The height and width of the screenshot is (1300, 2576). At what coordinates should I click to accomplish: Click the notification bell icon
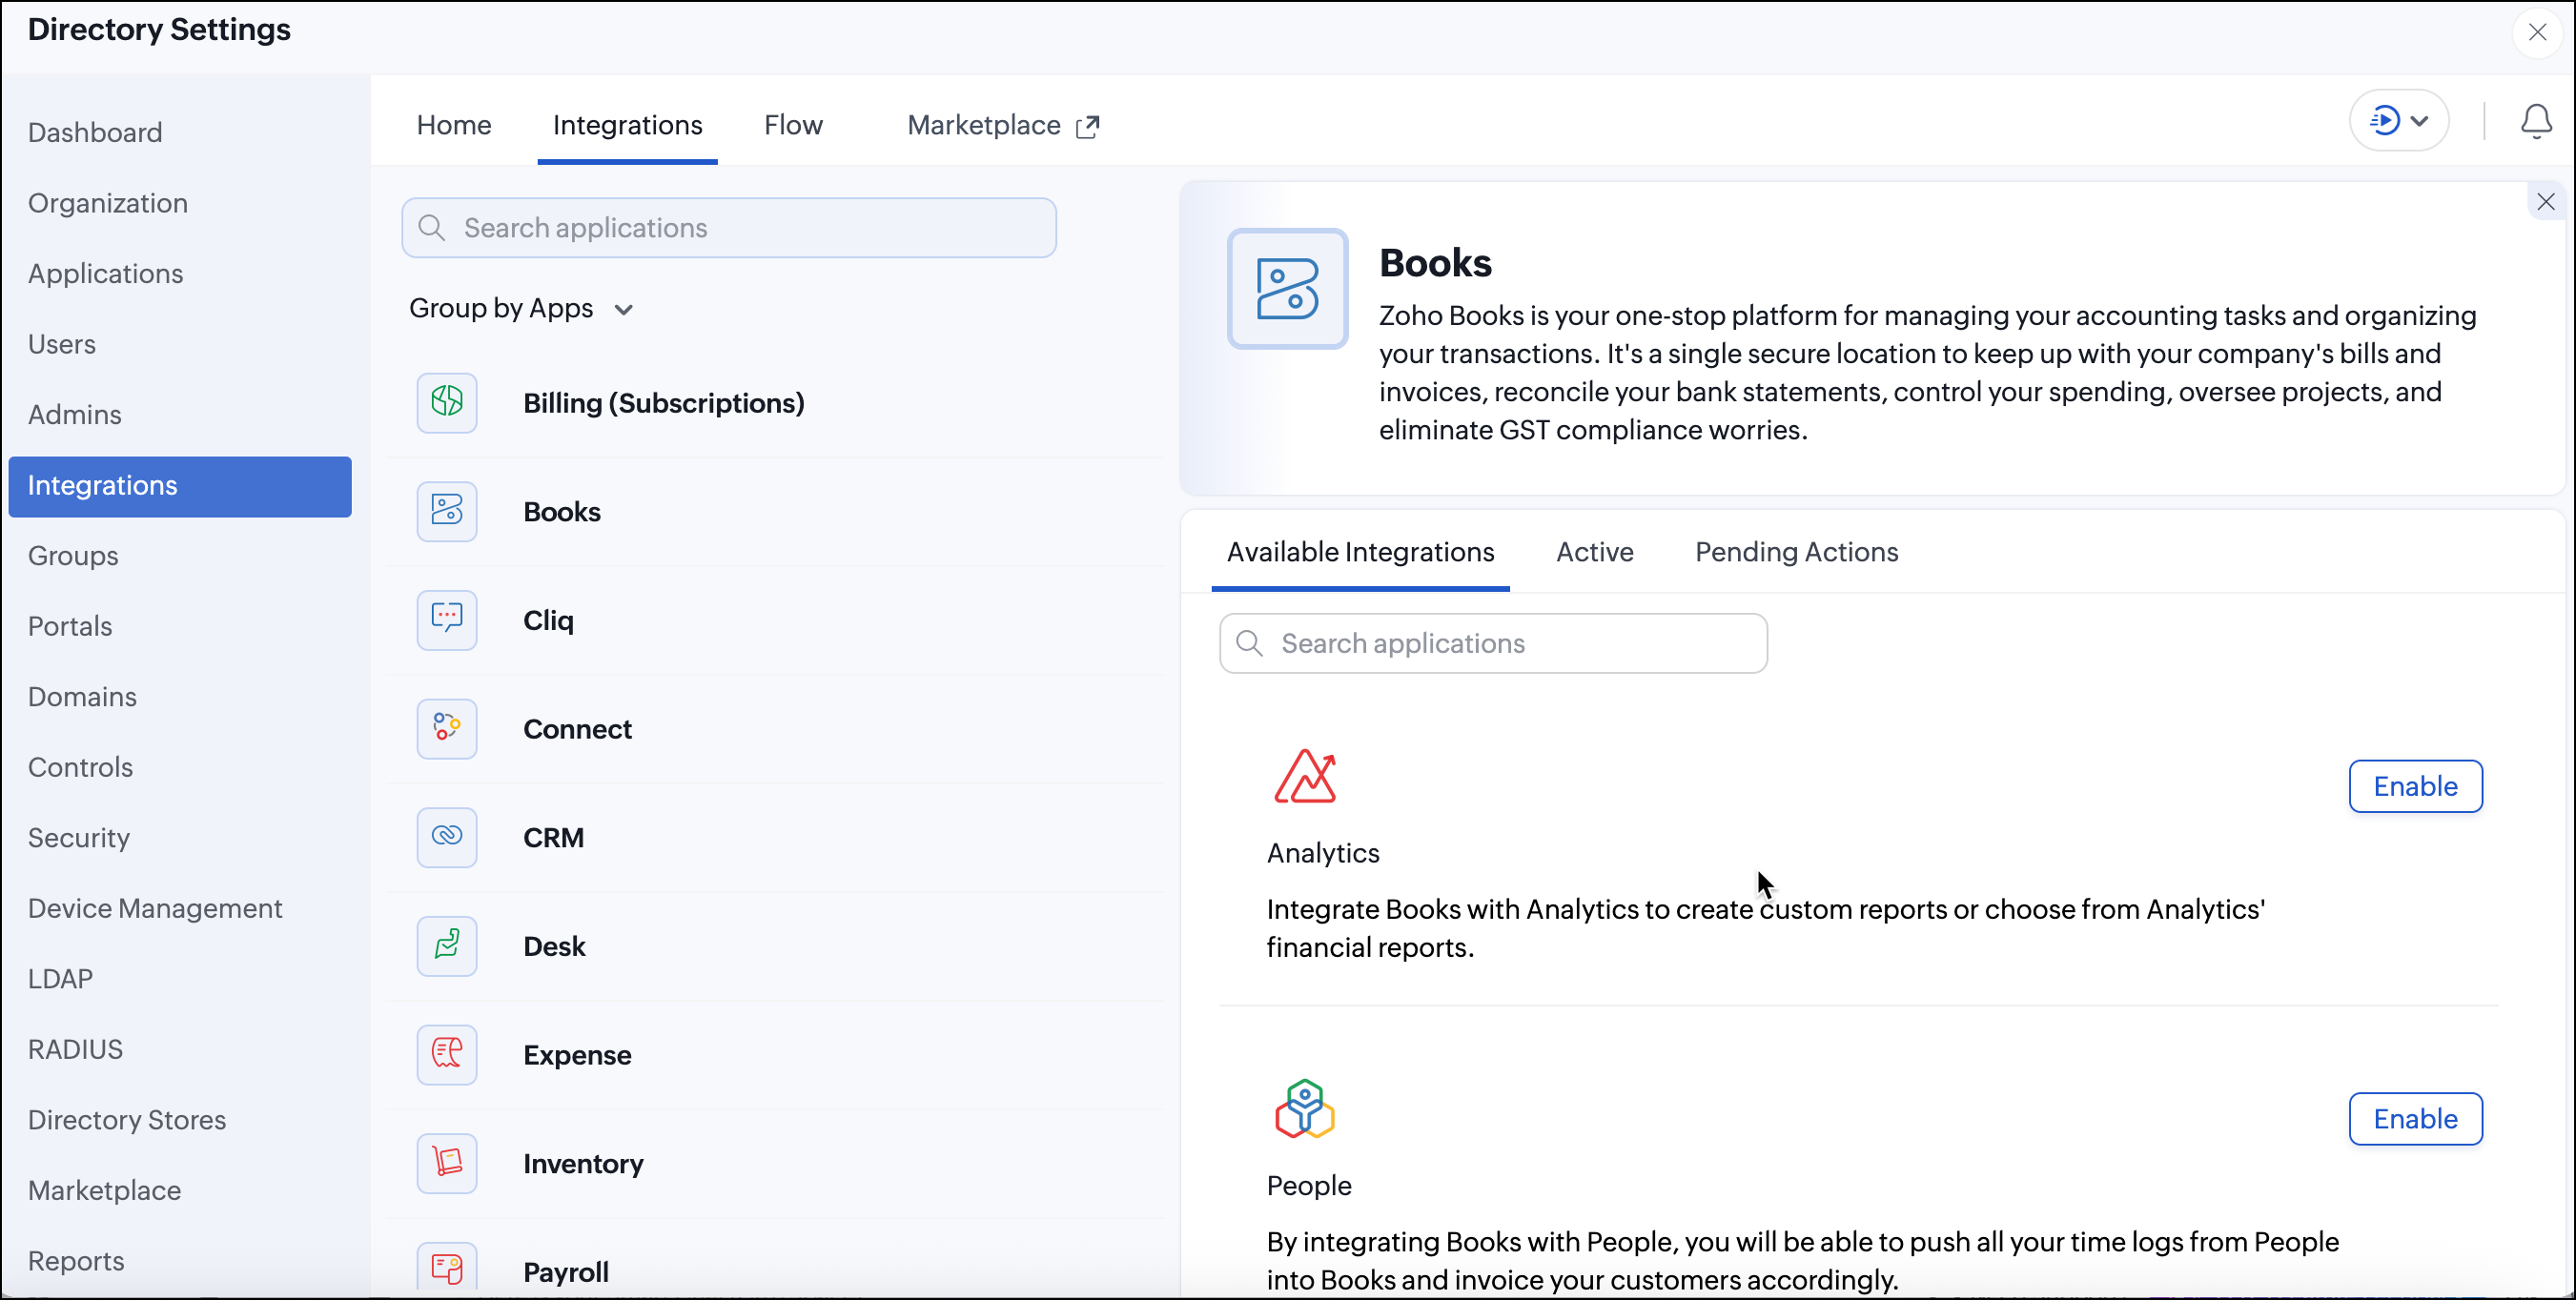pyautogui.click(x=2535, y=122)
